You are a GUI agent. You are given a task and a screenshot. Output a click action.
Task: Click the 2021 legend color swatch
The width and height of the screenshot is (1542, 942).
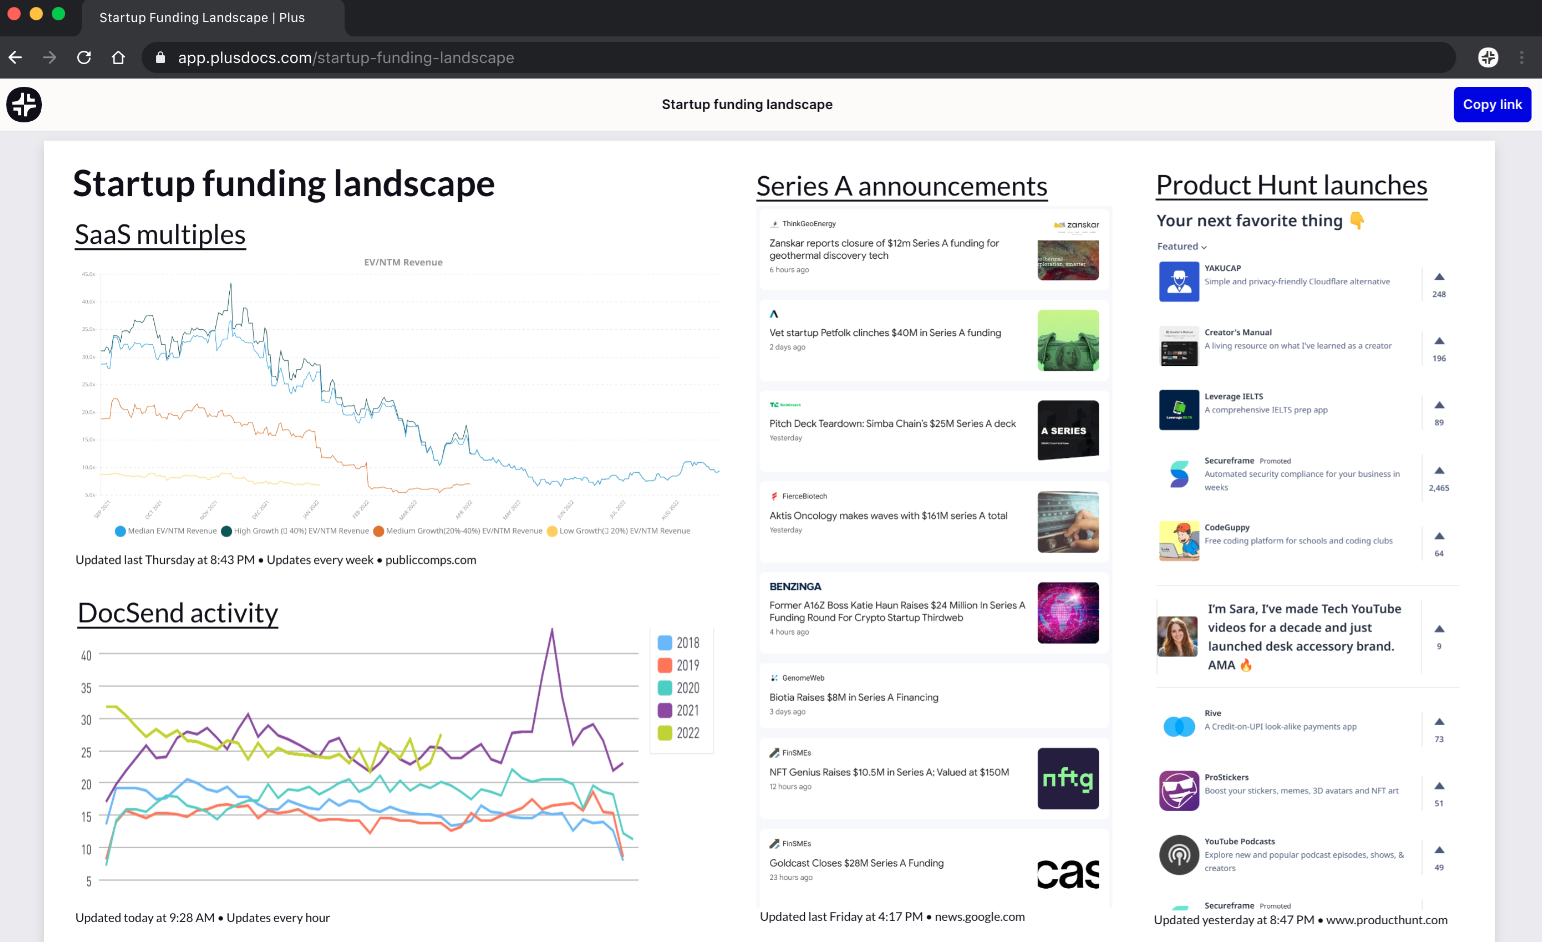click(x=665, y=710)
